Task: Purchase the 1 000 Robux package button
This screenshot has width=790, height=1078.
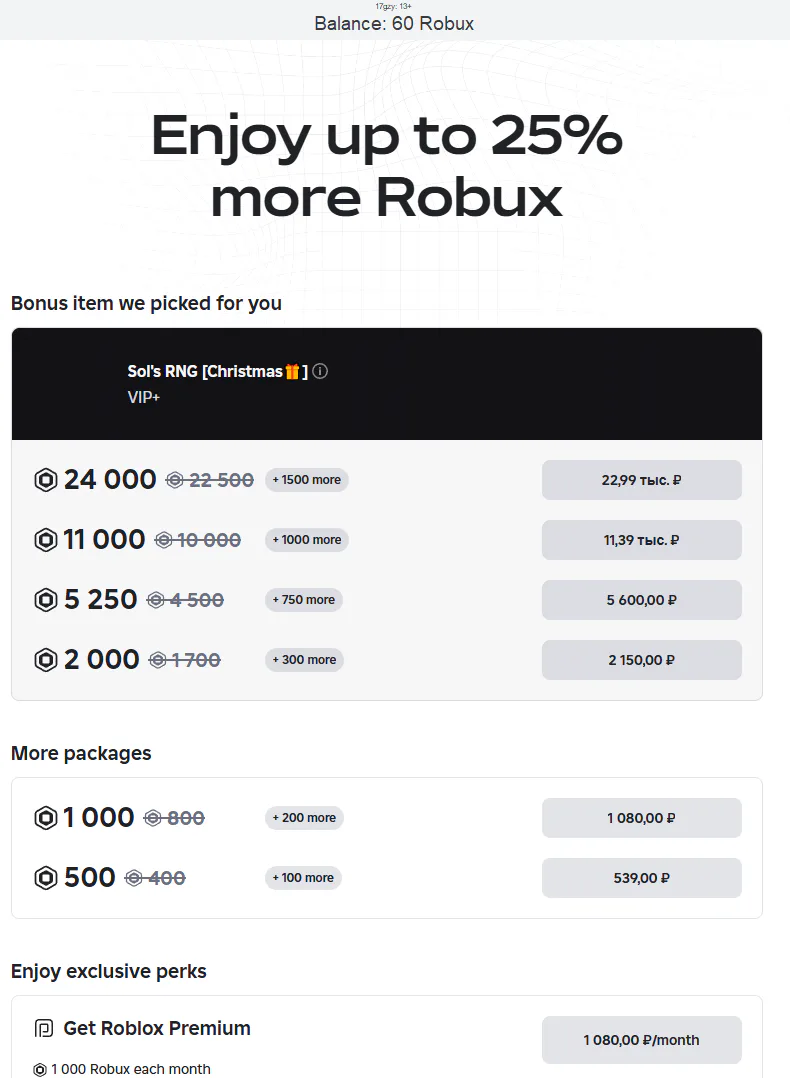Action: pyautogui.click(x=641, y=818)
